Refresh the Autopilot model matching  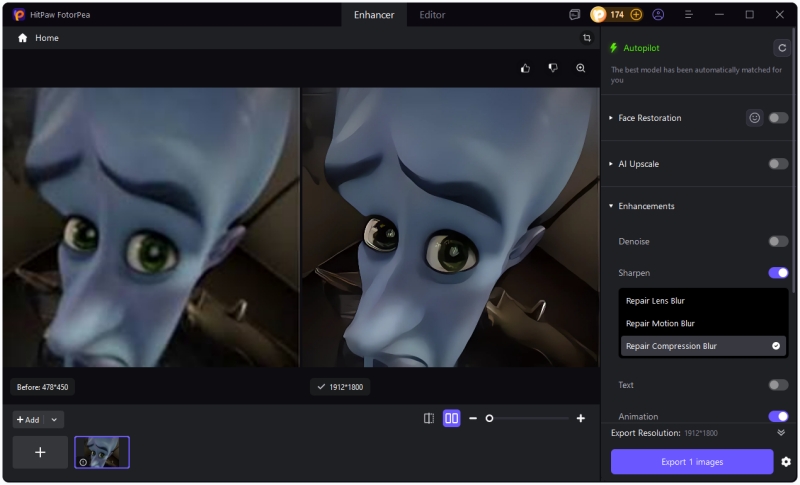point(782,48)
